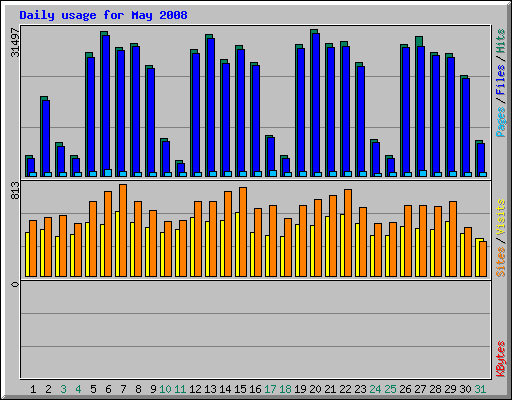Screen dimensions: 512x400
Task: Click day 9 on the x-axis
Action: coord(153,389)
